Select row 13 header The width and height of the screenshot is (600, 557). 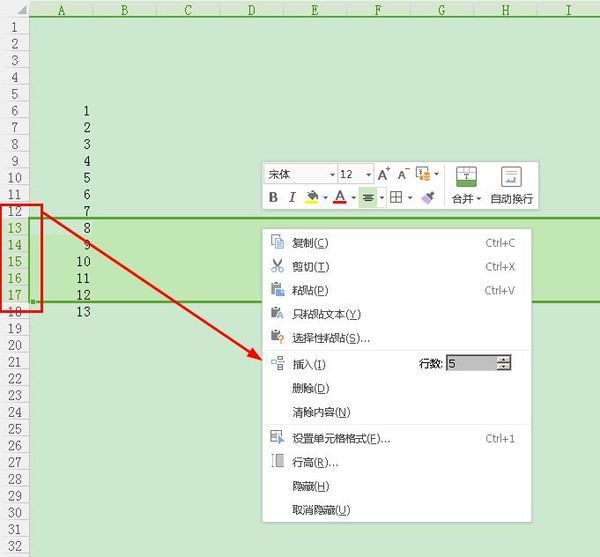[x=15, y=228]
